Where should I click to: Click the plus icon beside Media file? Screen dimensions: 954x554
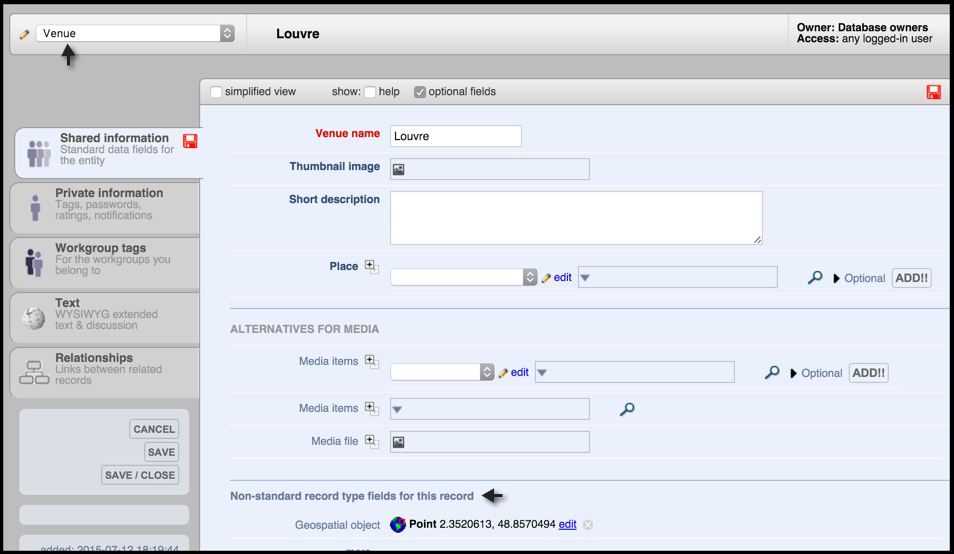click(371, 441)
